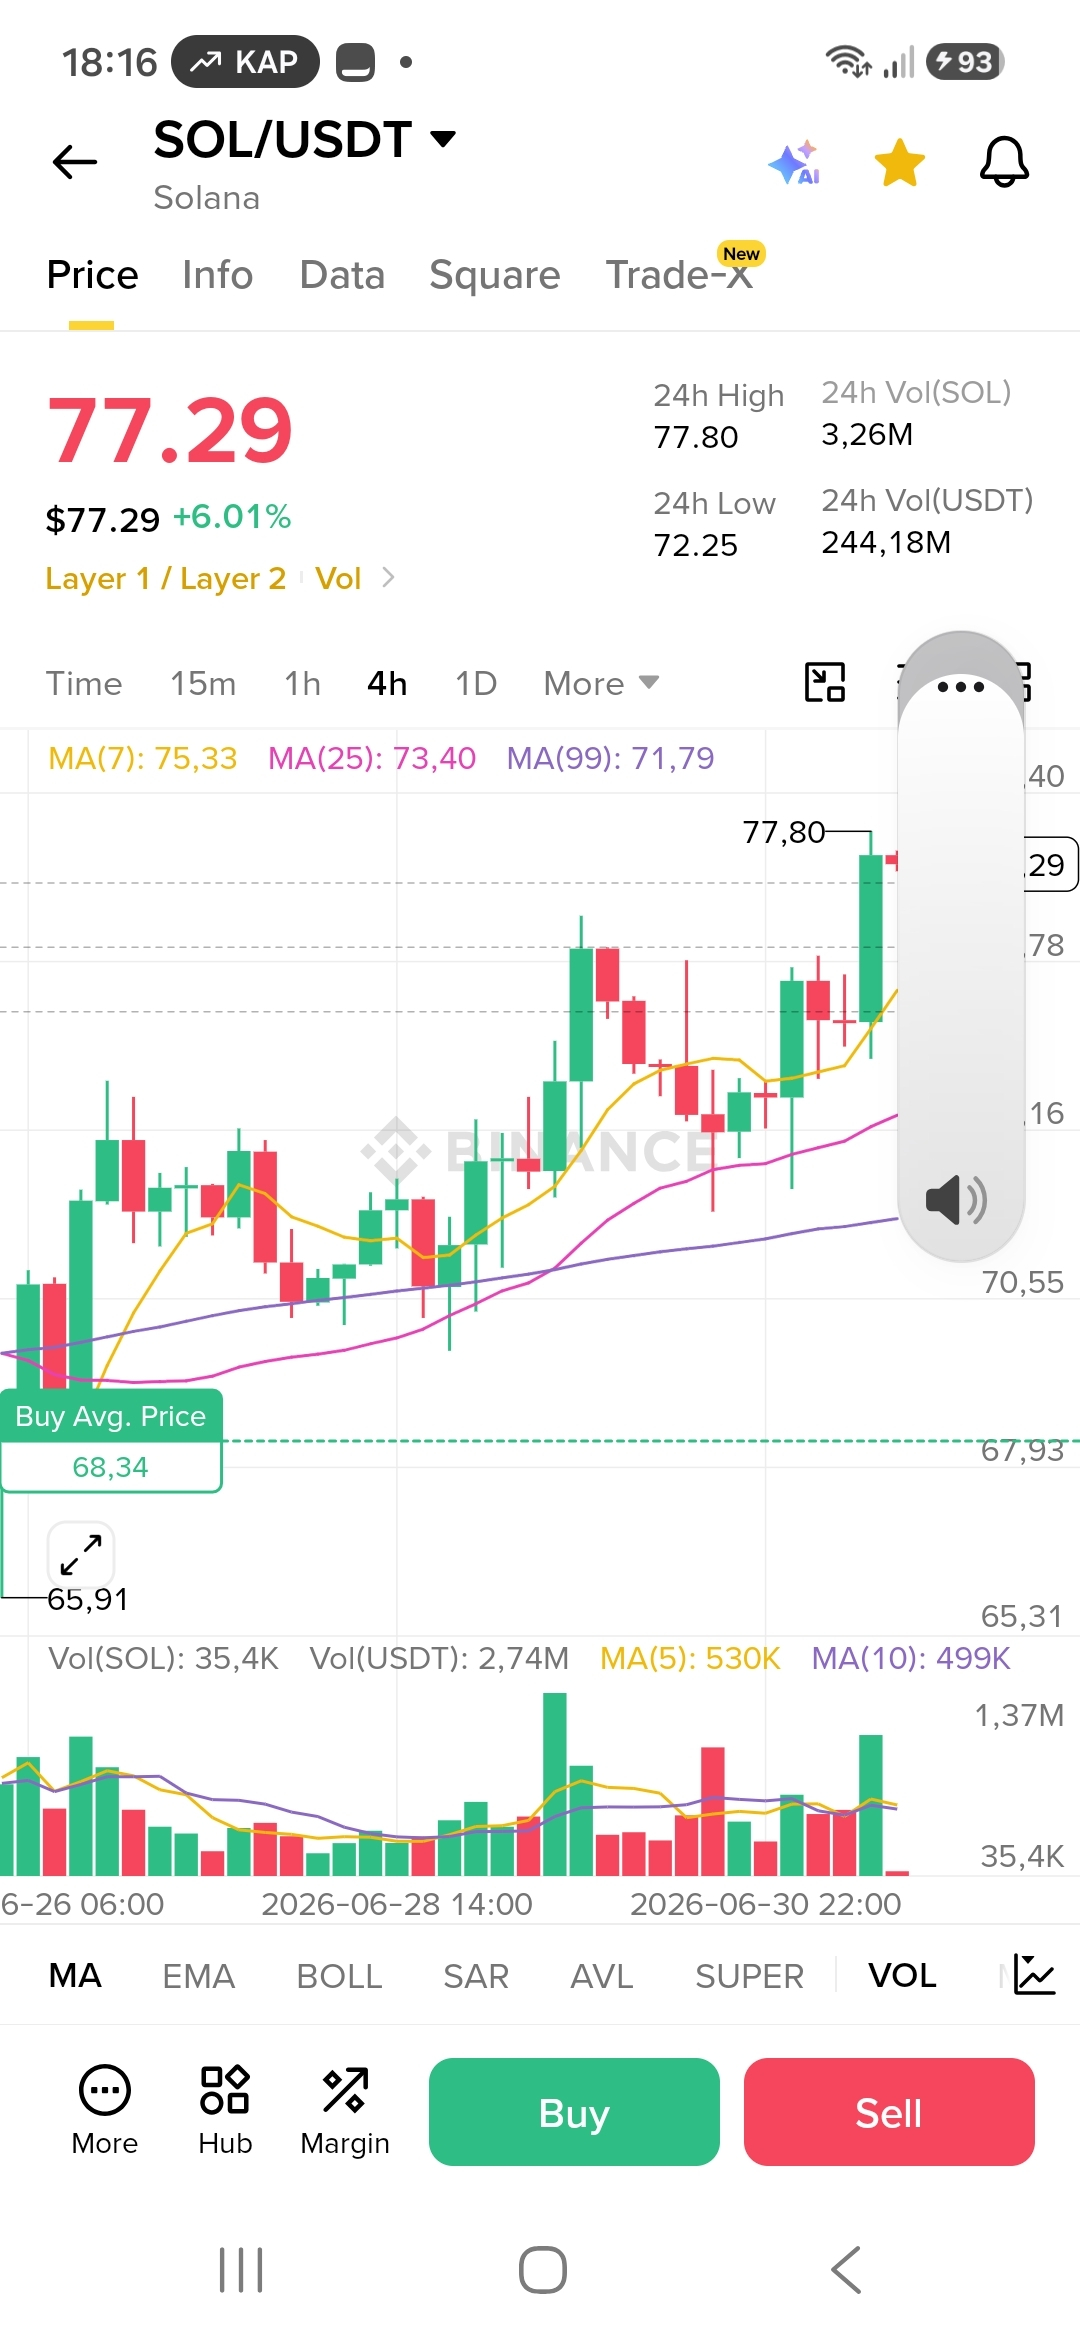Open the AI assistant sparkle icon
The height and width of the screenshot is (2340, 1080).
tap(795, 162)
